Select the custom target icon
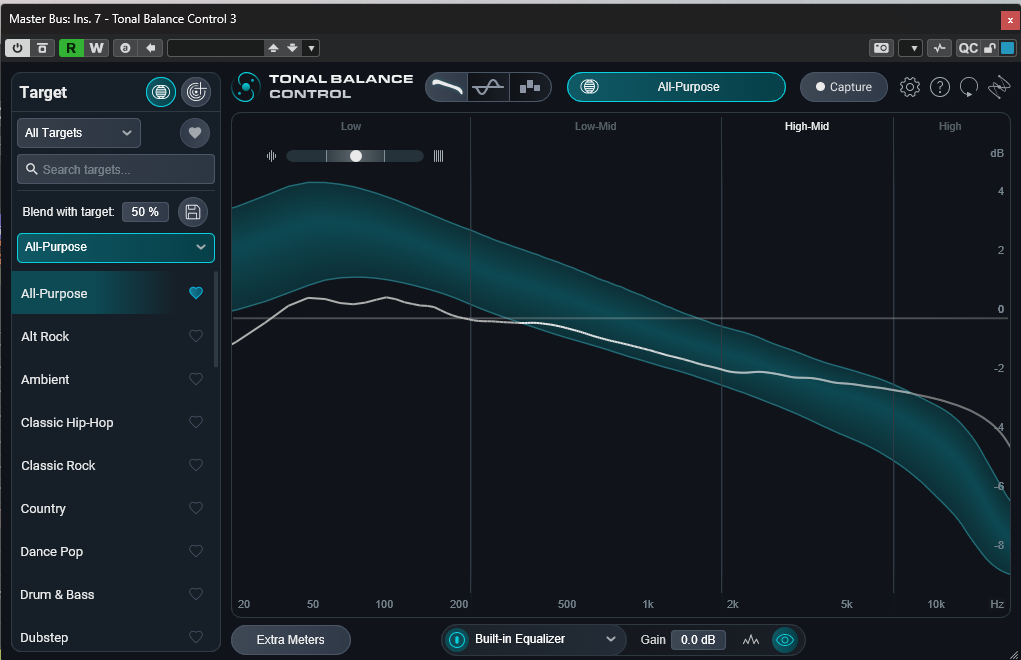This screenshot has width=1021, height=660. (196, 92)
